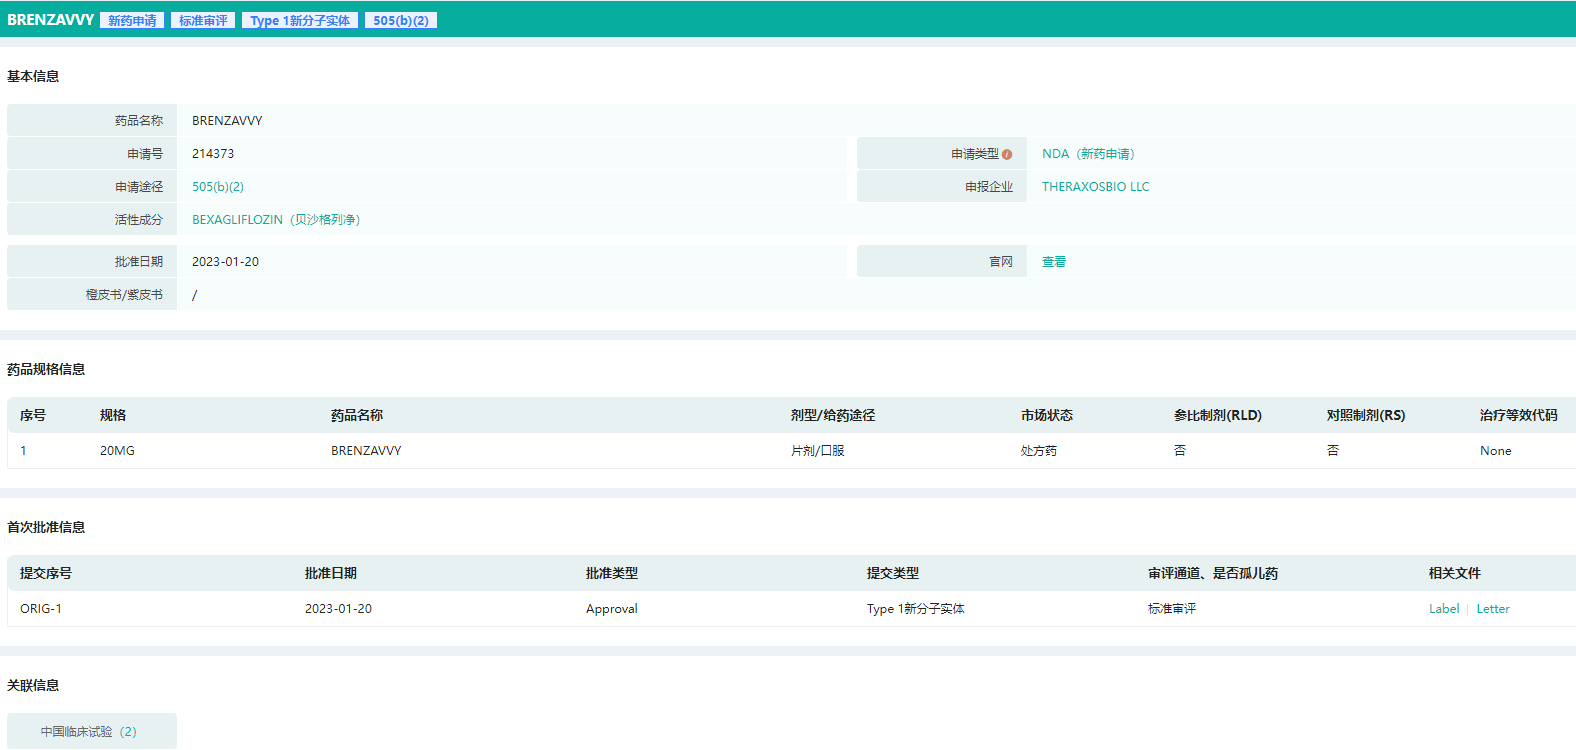This screenshot has width=1576, height=750.
Task: Open the BEXAGLIFLOZIN active ingredient link
Action: tap(276, 220)
